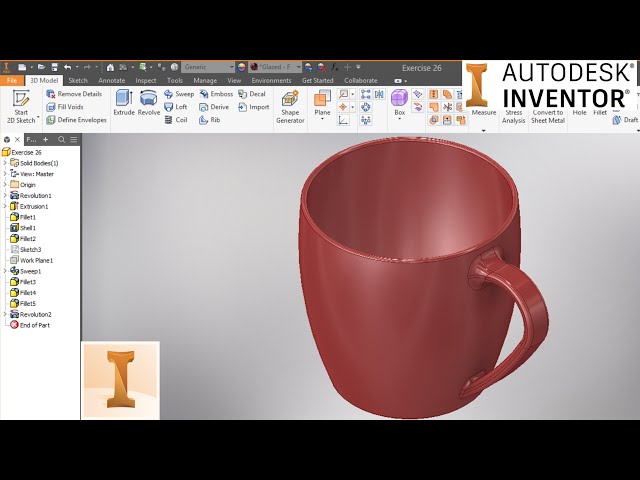The width and height of the screenshot is (640, 480).
Task: Select Fillet4 in the model browser
Action: 23,293
